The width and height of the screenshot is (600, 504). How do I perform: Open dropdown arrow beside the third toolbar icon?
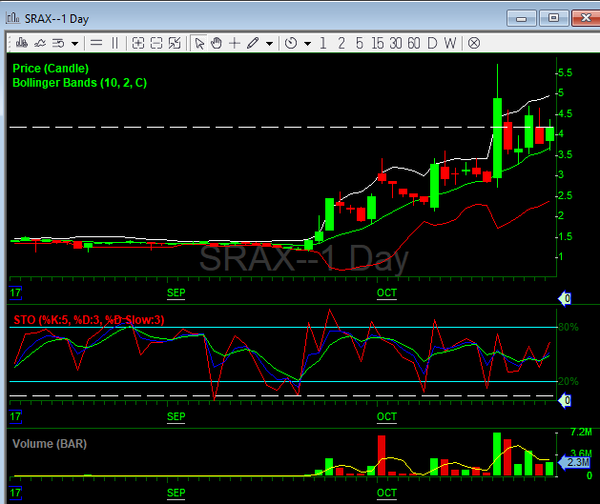(74, 43)
